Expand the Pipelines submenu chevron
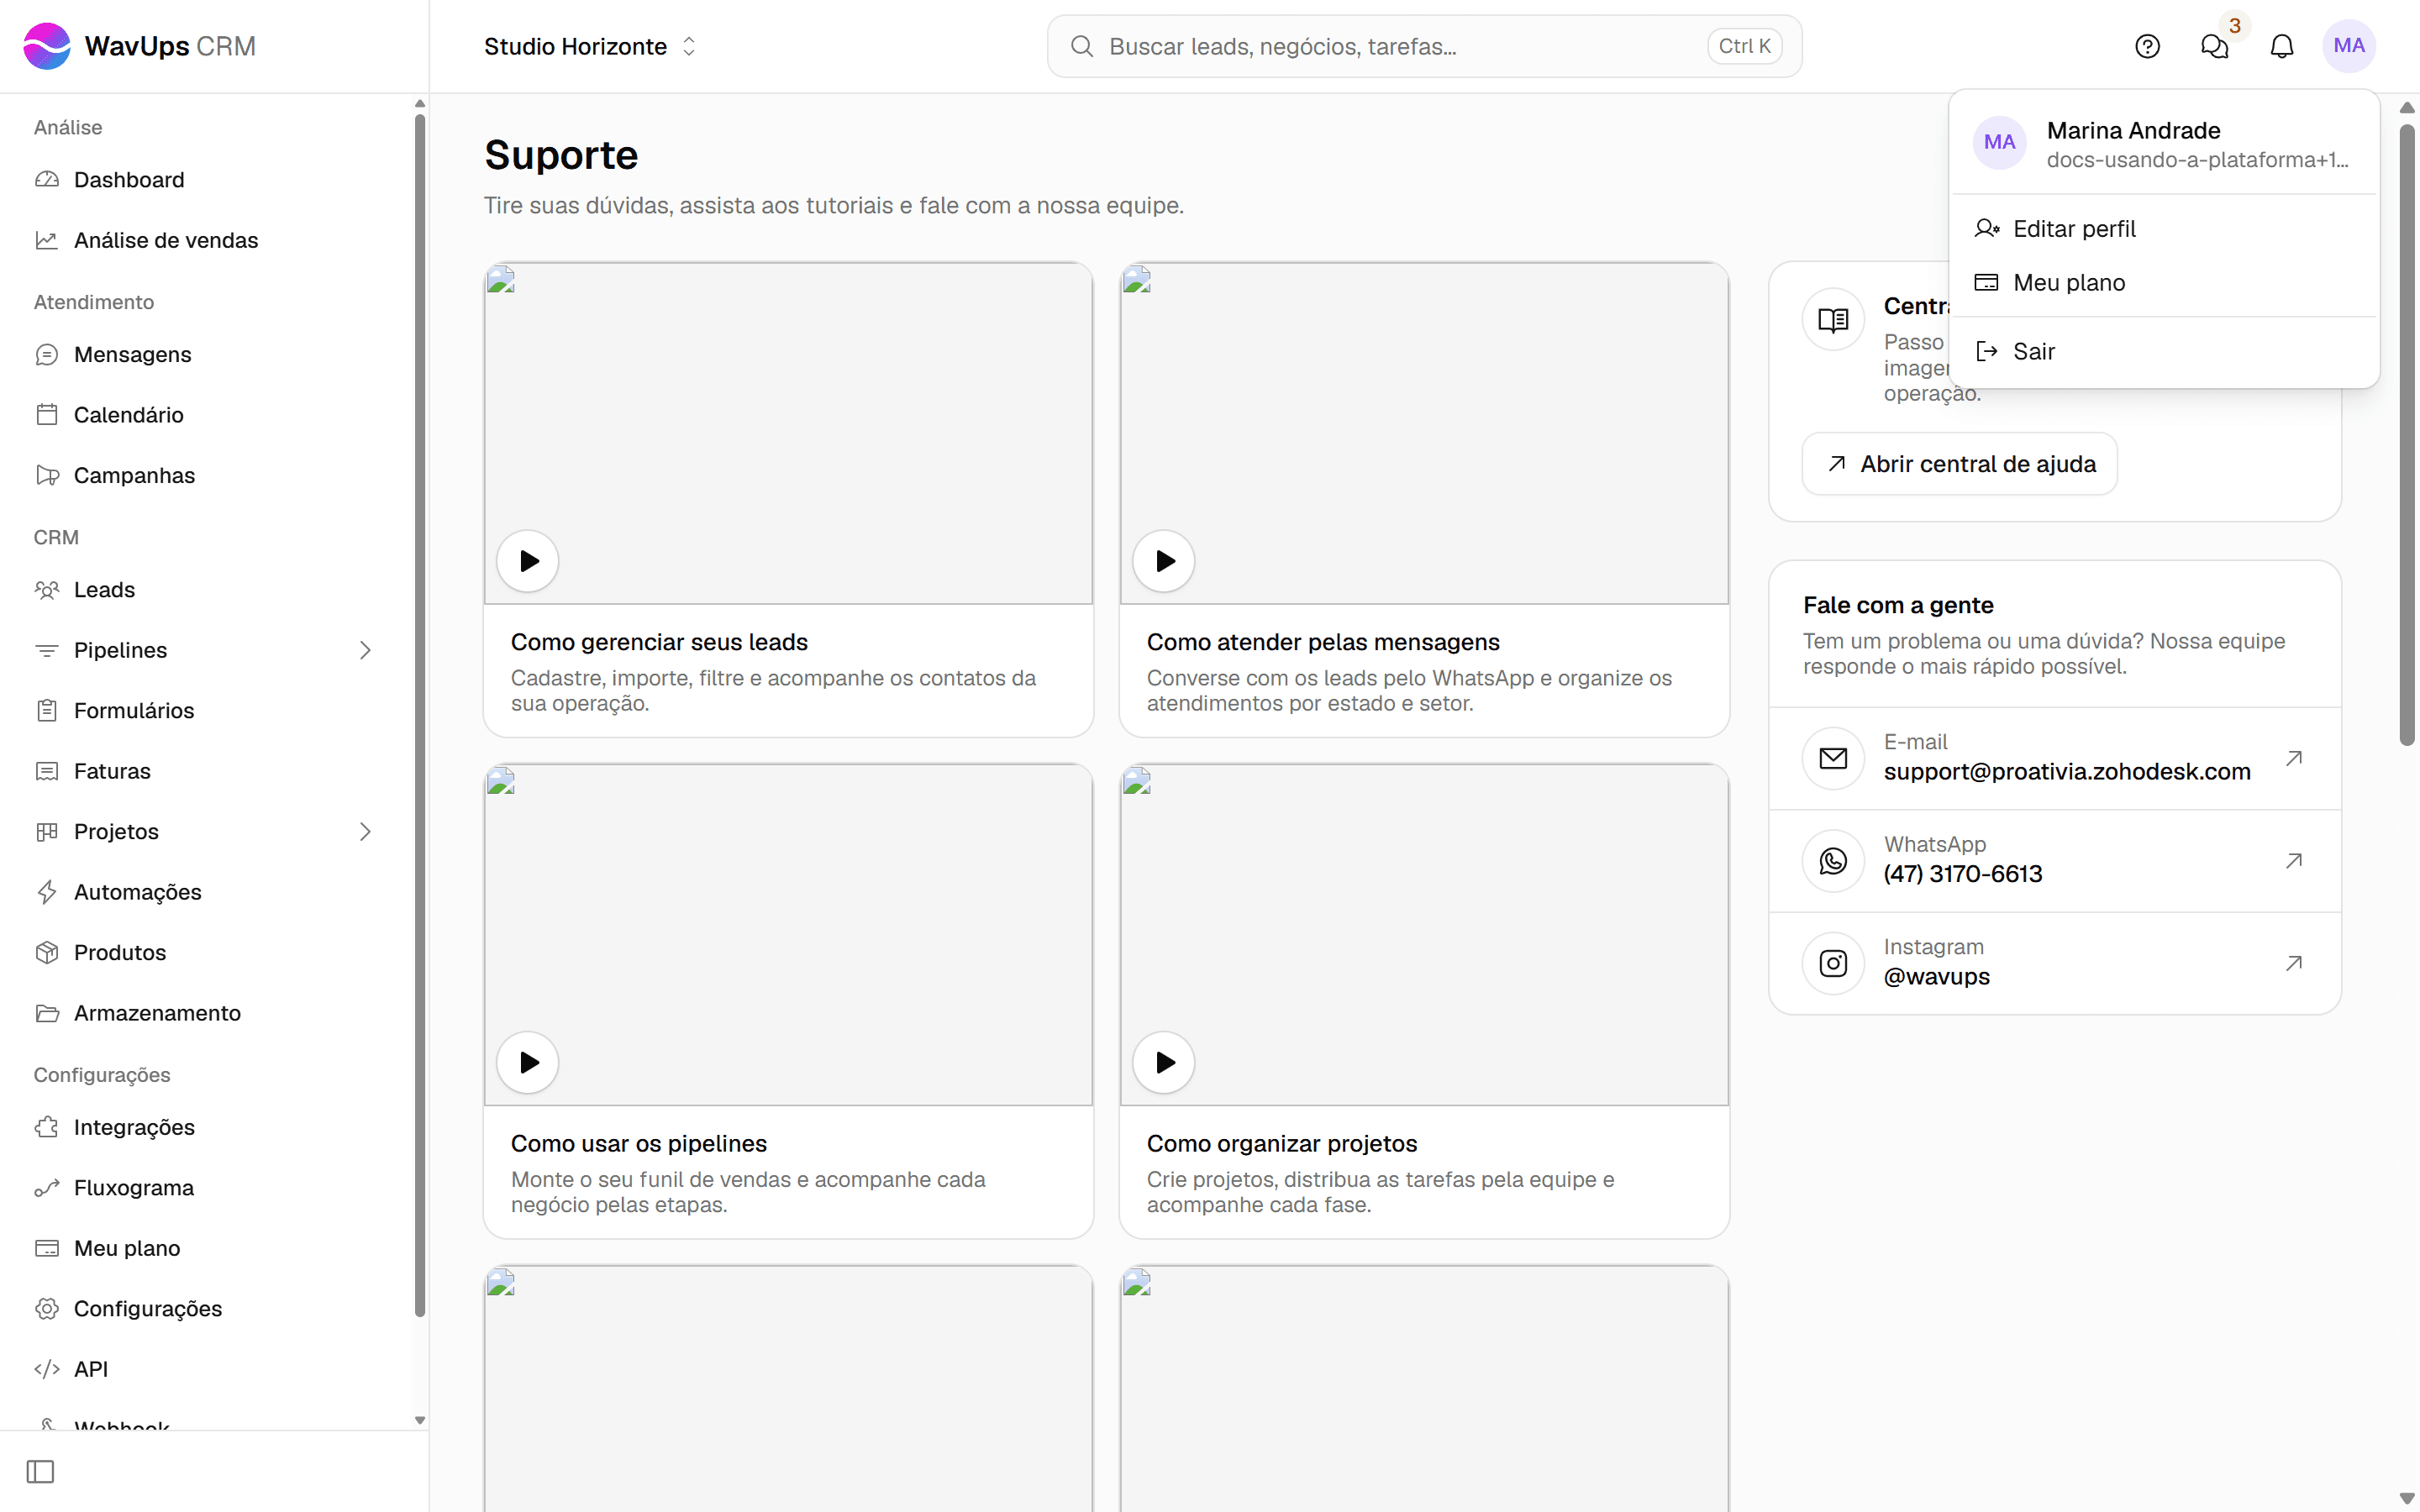 (365, 650)
